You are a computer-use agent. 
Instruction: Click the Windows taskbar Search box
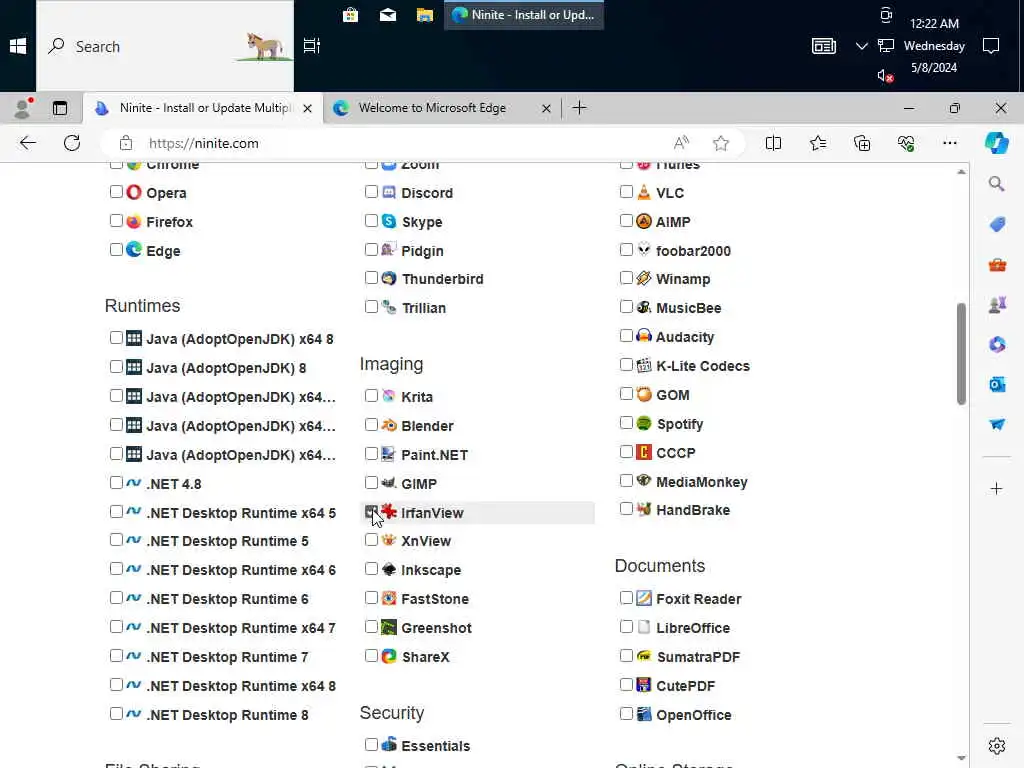coord(165,46)
